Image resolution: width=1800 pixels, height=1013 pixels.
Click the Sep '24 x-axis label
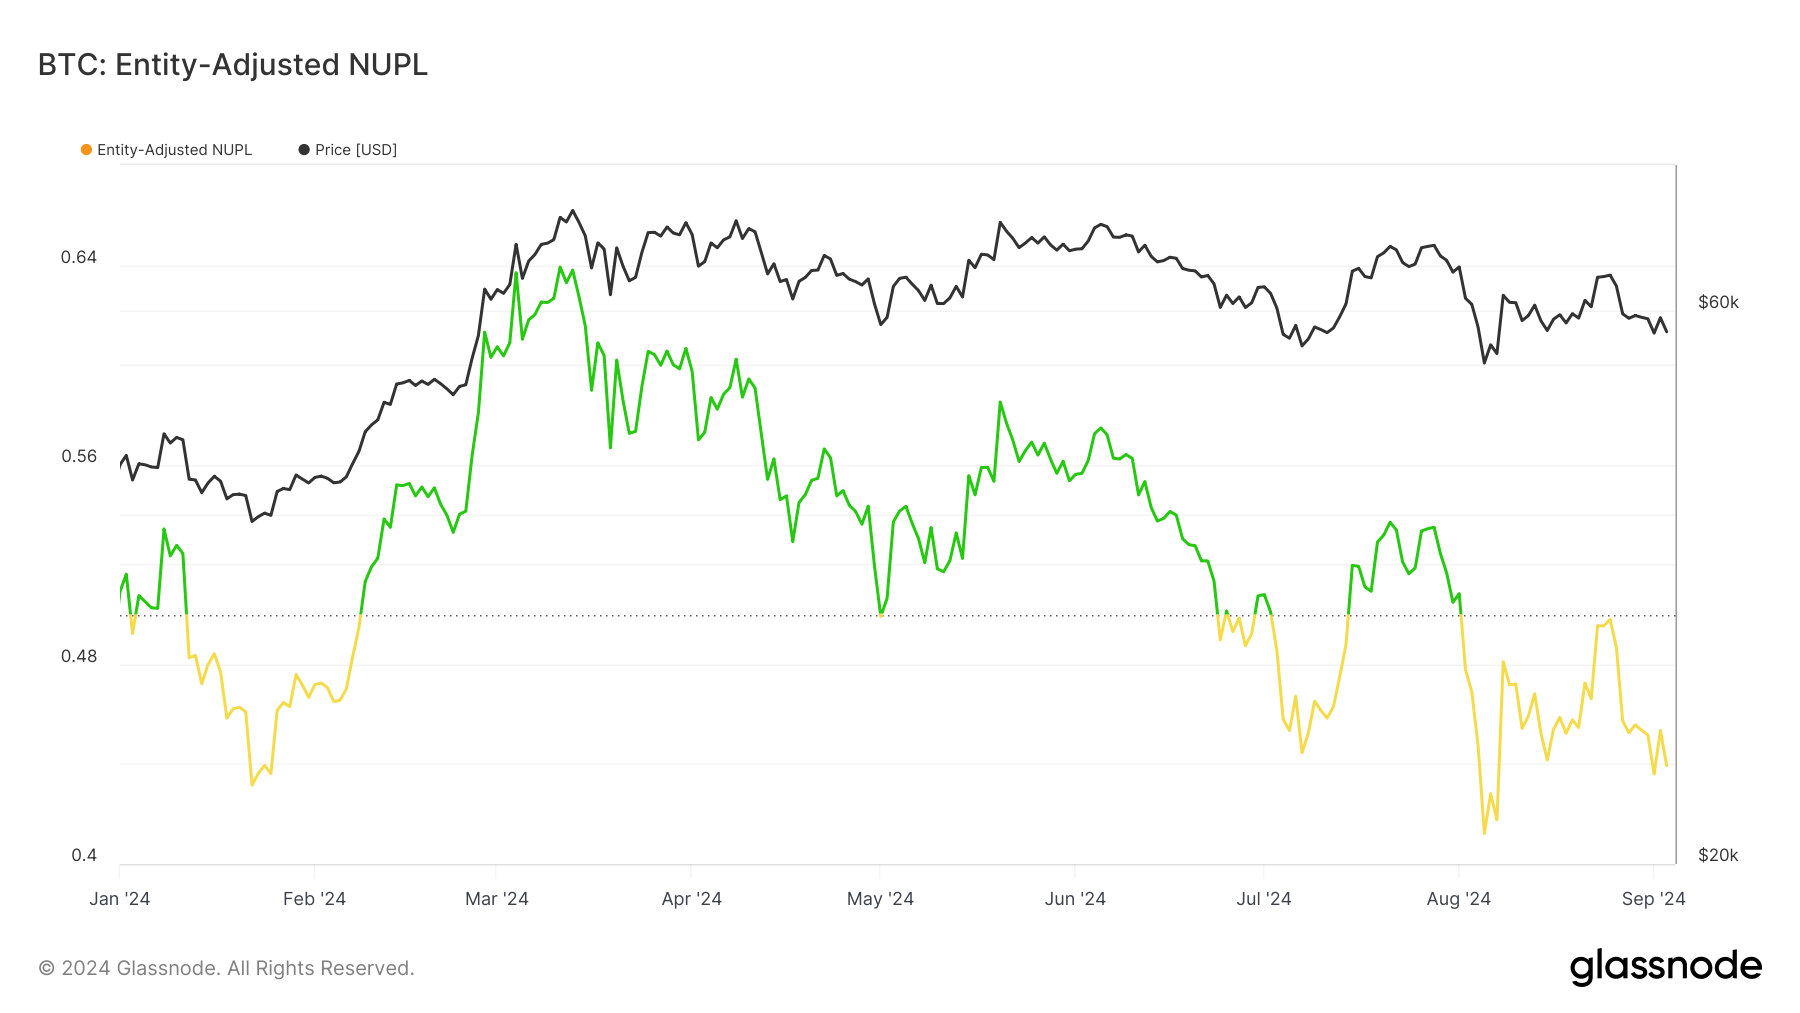[1653, 899]
